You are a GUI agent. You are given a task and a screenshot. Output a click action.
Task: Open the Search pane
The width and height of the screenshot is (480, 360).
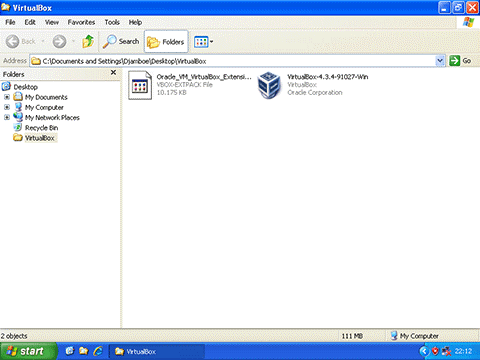tap(121, 42)
